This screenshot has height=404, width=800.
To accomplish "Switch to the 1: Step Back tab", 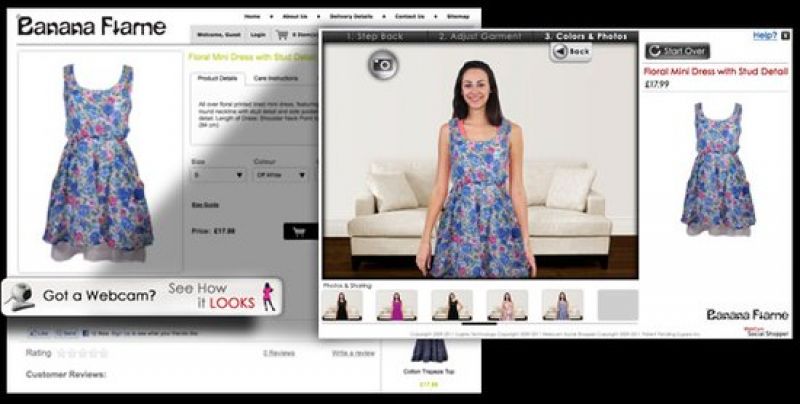I will click(x=374, y=37).
